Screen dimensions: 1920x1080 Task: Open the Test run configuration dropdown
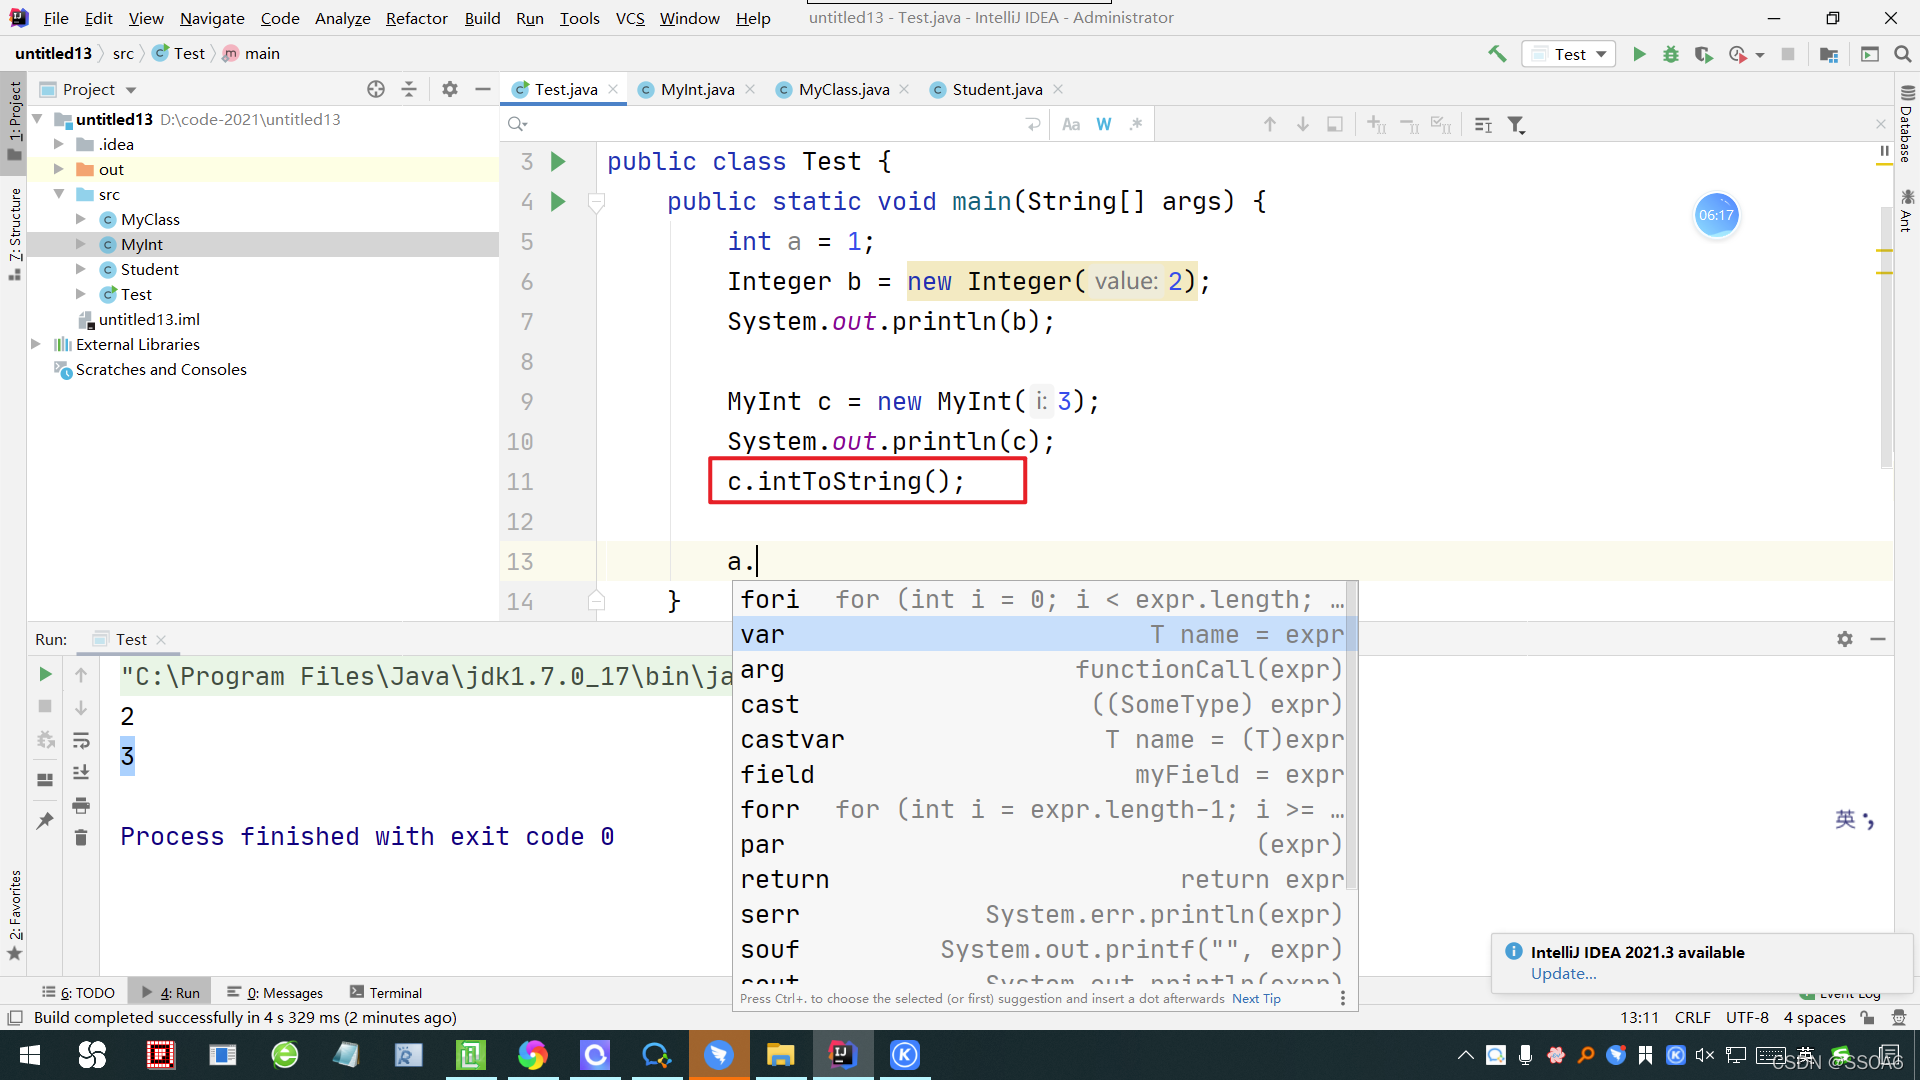(1569, 54)
